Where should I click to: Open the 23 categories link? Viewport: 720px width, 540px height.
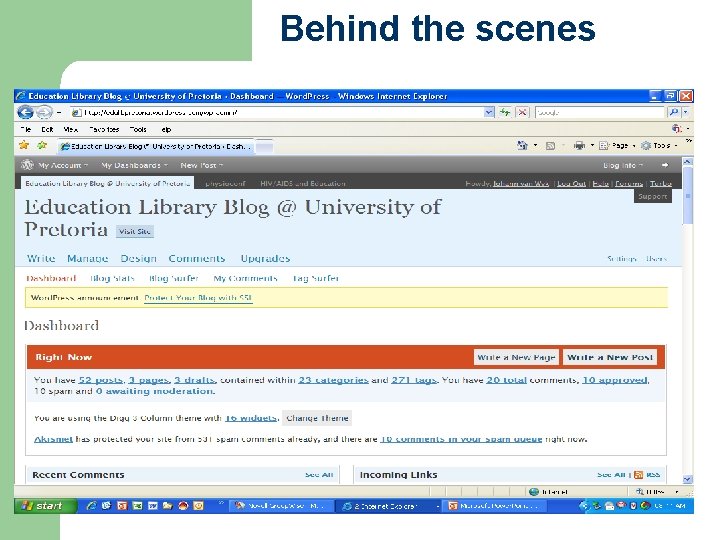pyautogui.click(x=333, y=380)
